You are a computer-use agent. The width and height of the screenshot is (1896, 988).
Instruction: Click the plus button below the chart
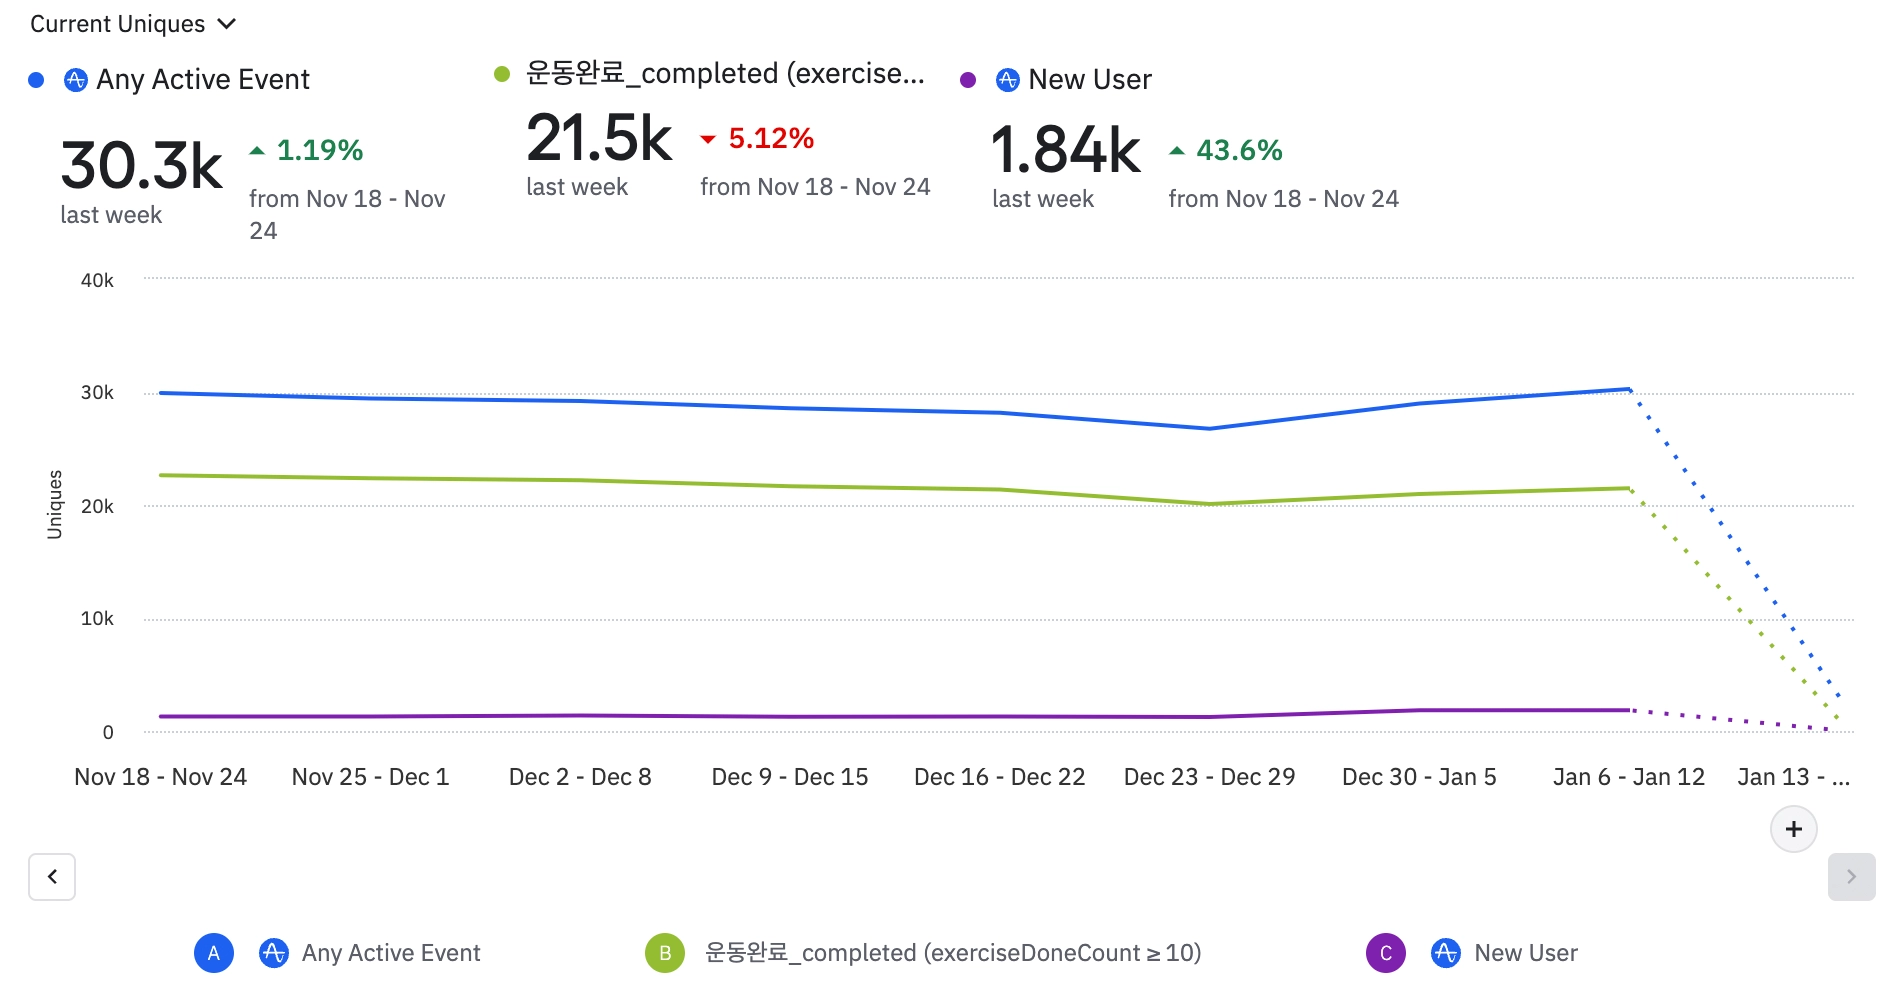1794,829
